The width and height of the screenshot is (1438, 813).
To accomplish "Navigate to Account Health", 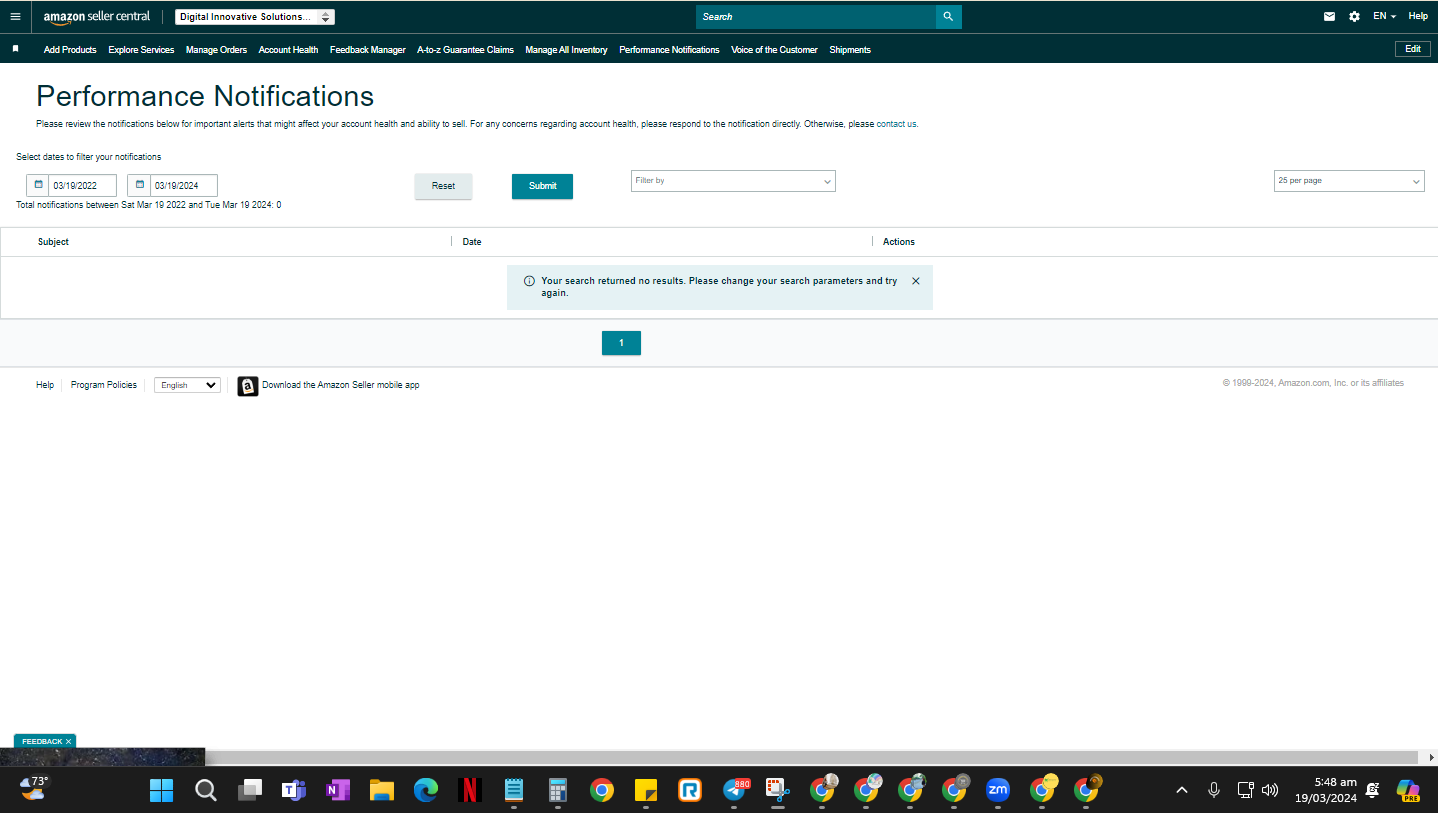I will pos(288,50).
